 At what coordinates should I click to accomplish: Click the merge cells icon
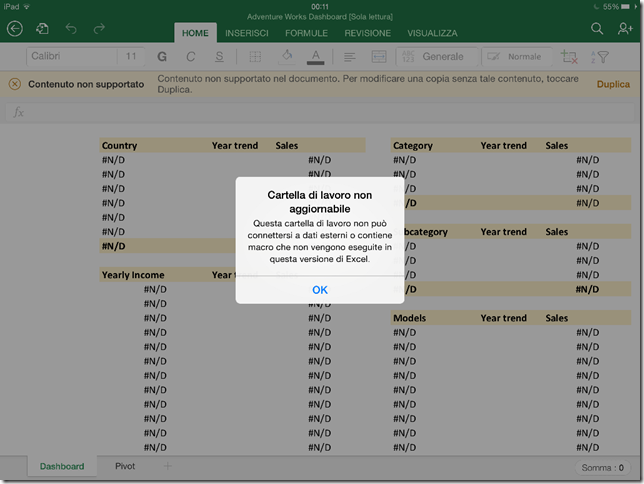(x=379, y=57)
